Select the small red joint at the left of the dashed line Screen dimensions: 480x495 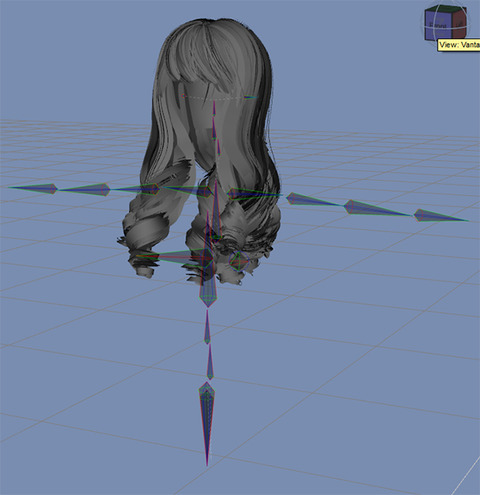click(183, 96)
